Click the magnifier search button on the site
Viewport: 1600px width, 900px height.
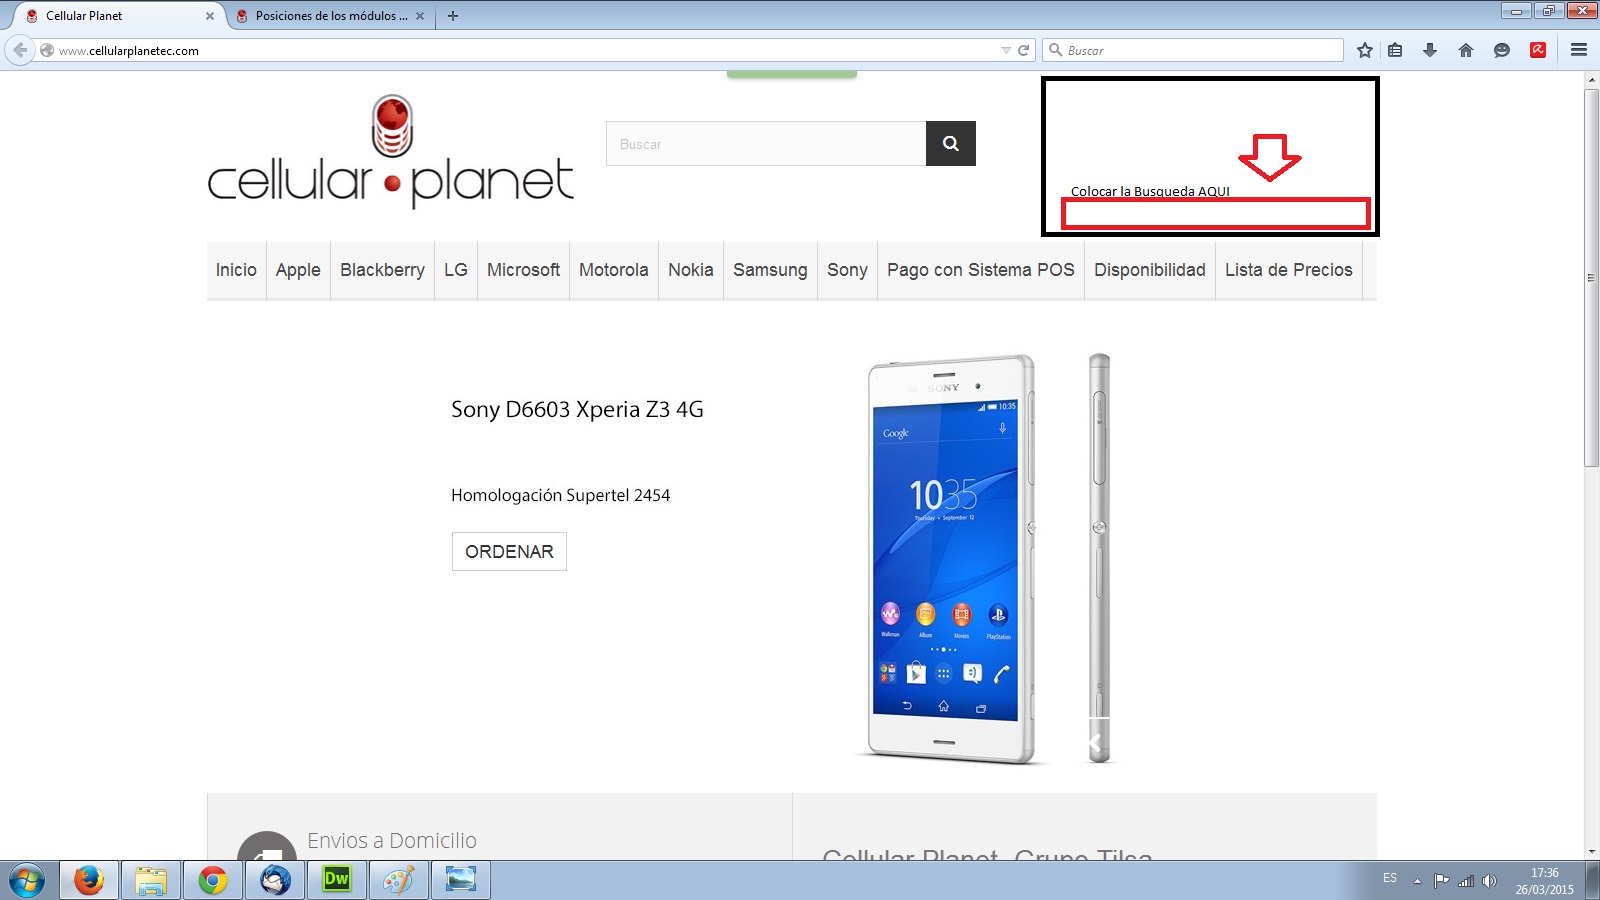(x=951, y=144)
